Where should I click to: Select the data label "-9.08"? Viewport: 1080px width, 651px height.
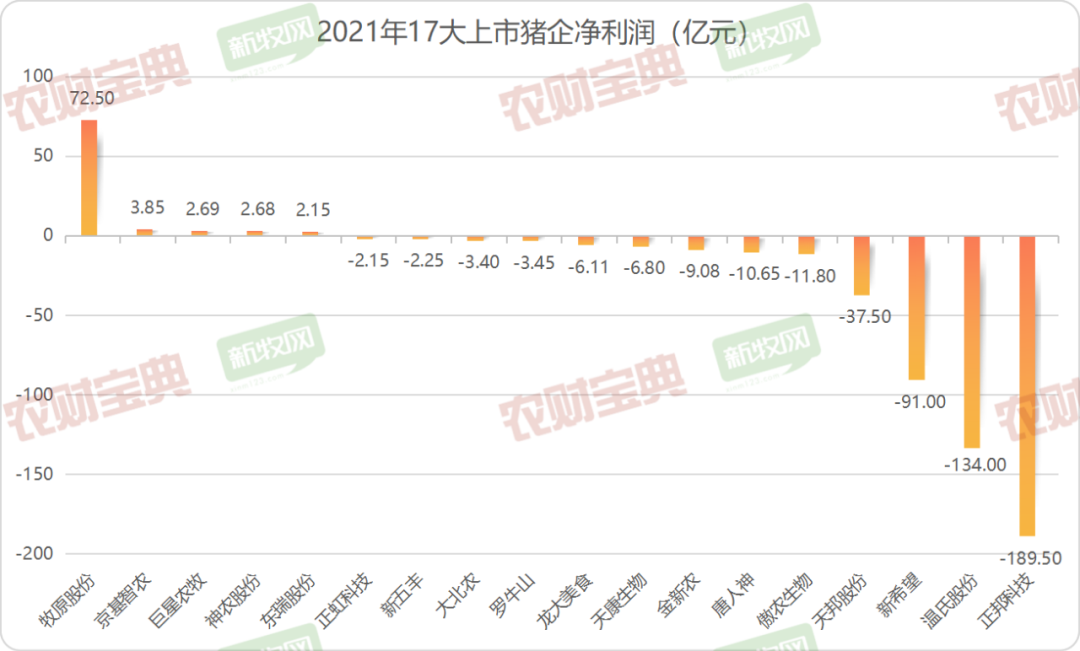699,271
